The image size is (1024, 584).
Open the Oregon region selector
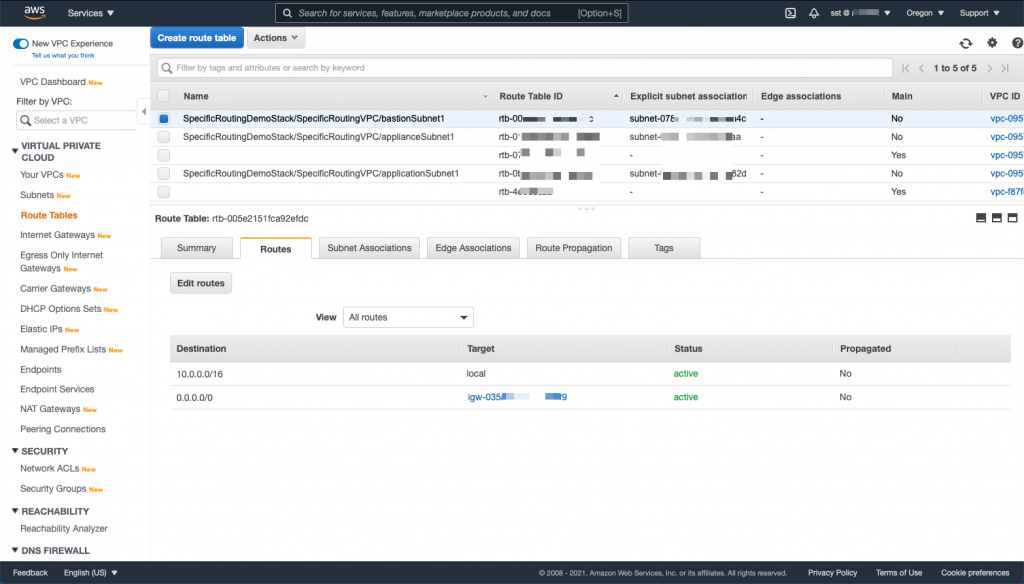click(924, 12)
